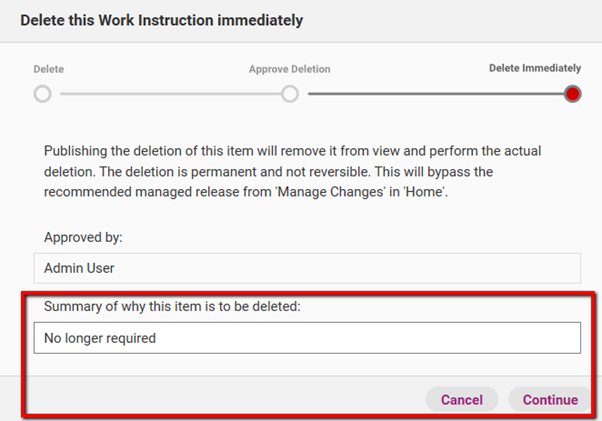Click the dialog title Delete this Work Instruction immediately

click(x=162, y=20)
